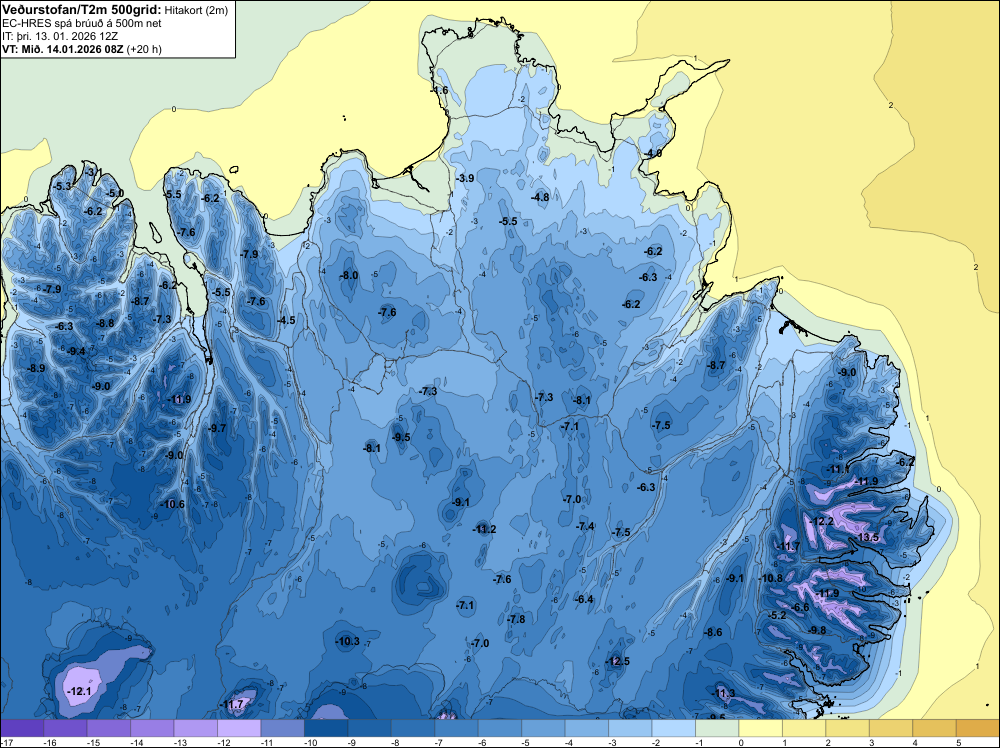Pick the legend swatch between -17 and -16
Image resolution: width=1000 pixels, height=748 pixels.
tap(22, 728)
